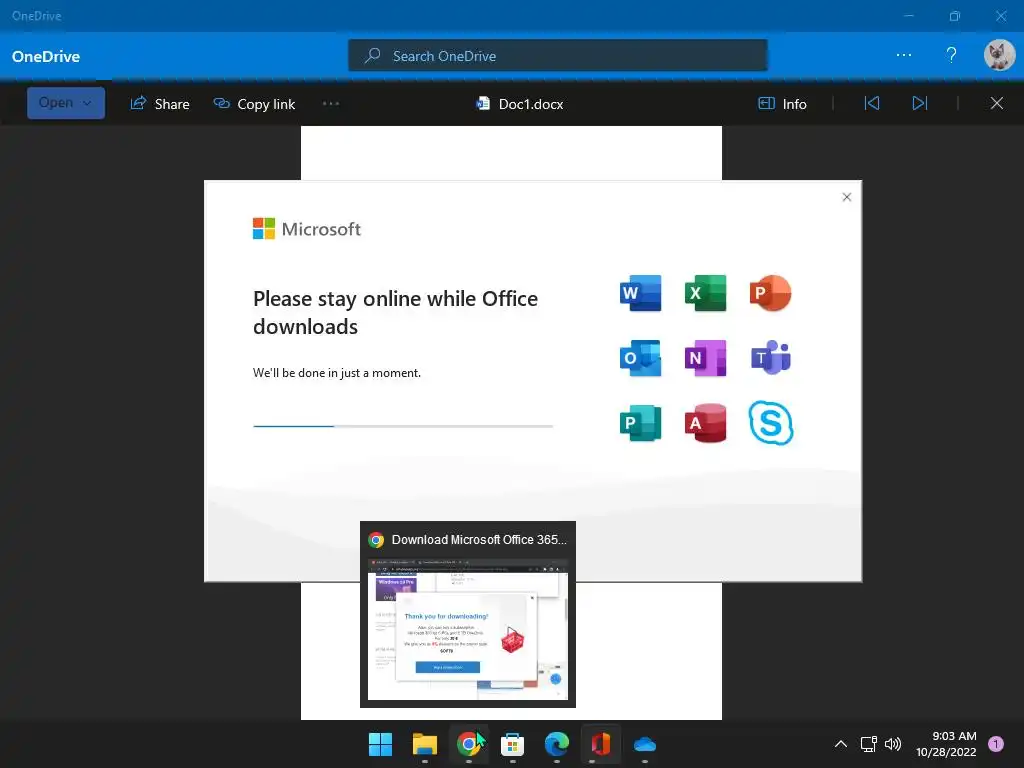This screenshot has height=768, width=1024.
Task: Open OneDrive header more options menu
Action: 904,55
